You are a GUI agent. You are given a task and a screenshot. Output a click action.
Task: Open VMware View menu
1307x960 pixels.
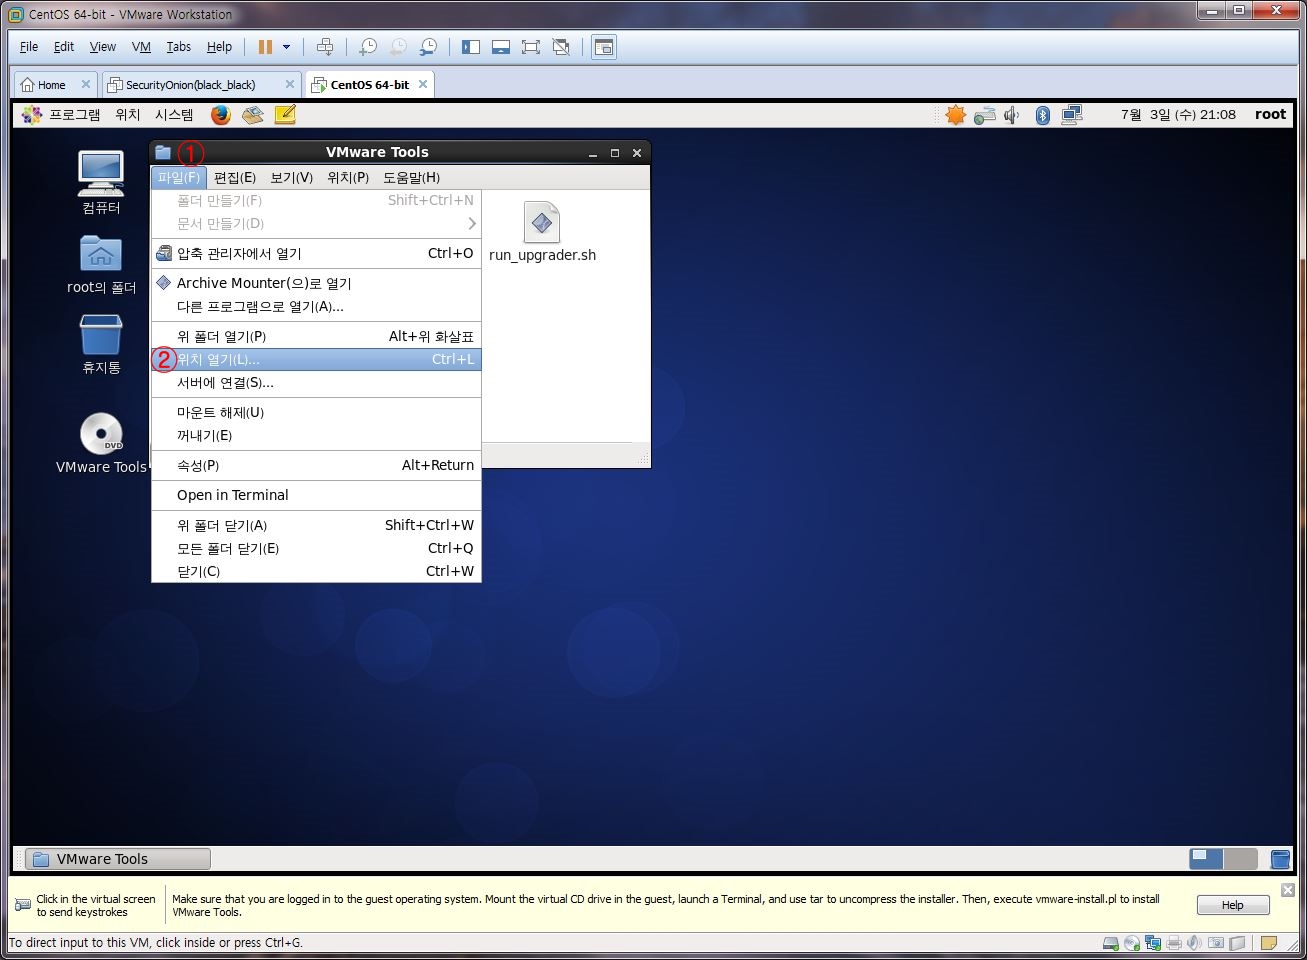[x=103, y=47]
